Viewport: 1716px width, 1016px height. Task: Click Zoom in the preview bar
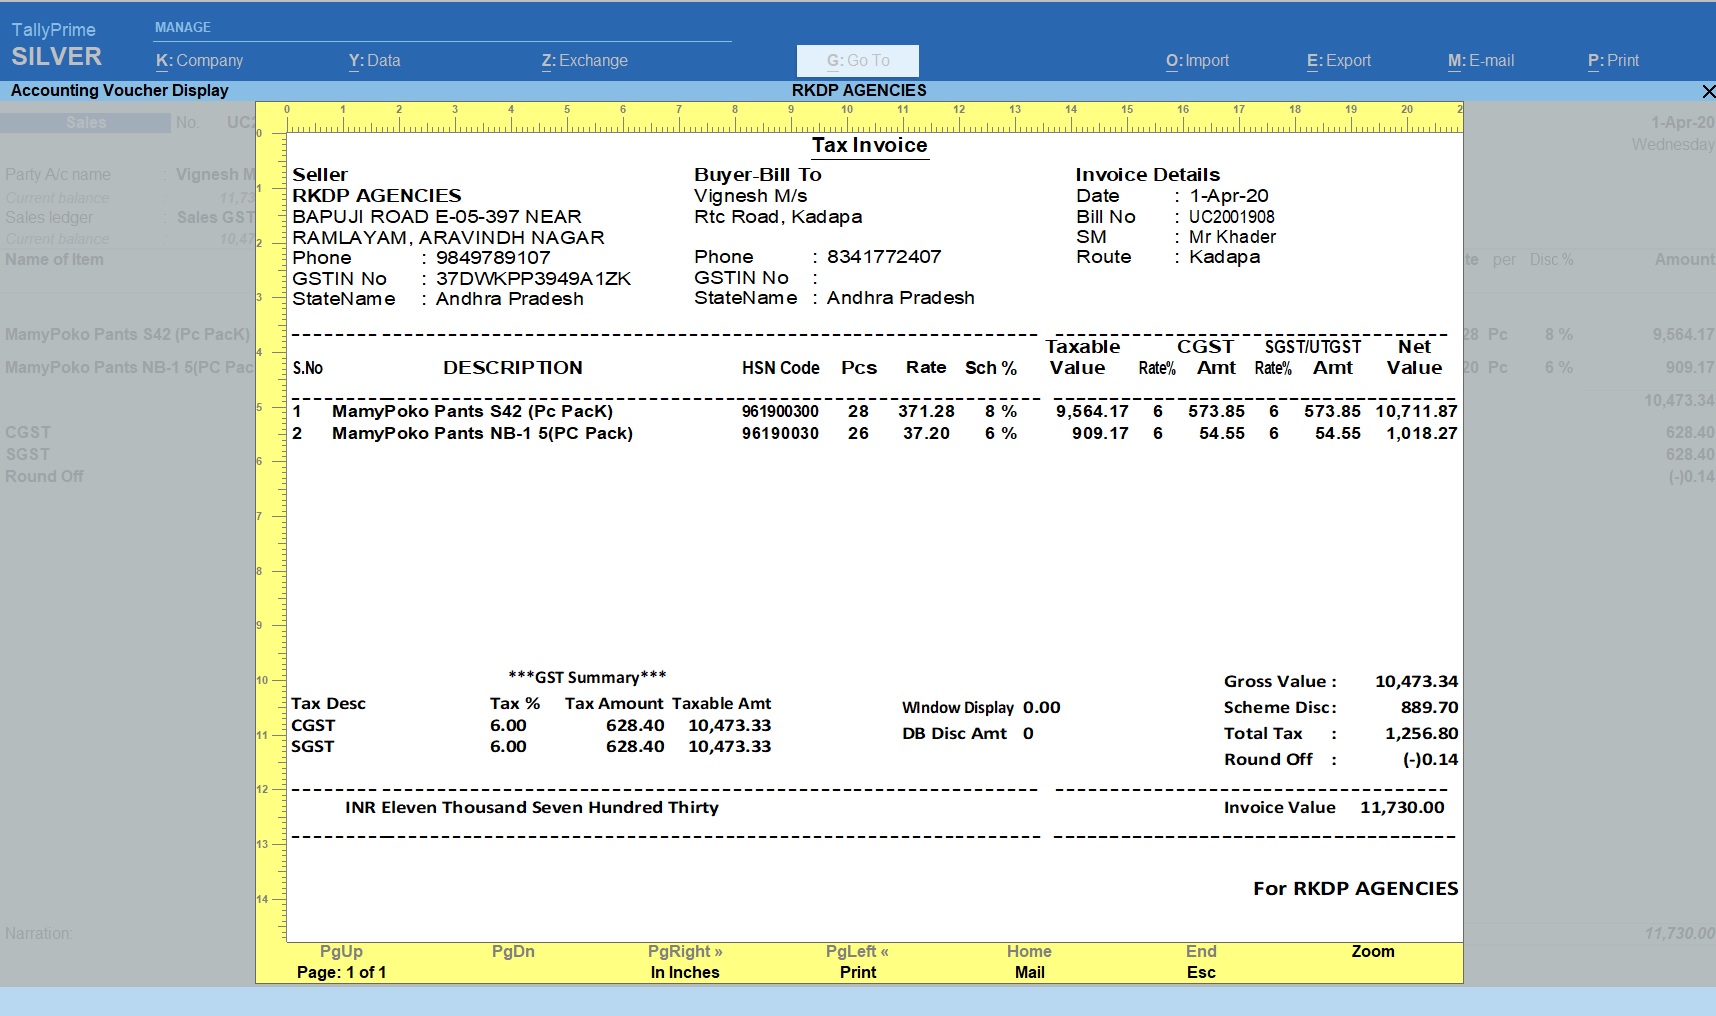click(x=1373, y=951)
